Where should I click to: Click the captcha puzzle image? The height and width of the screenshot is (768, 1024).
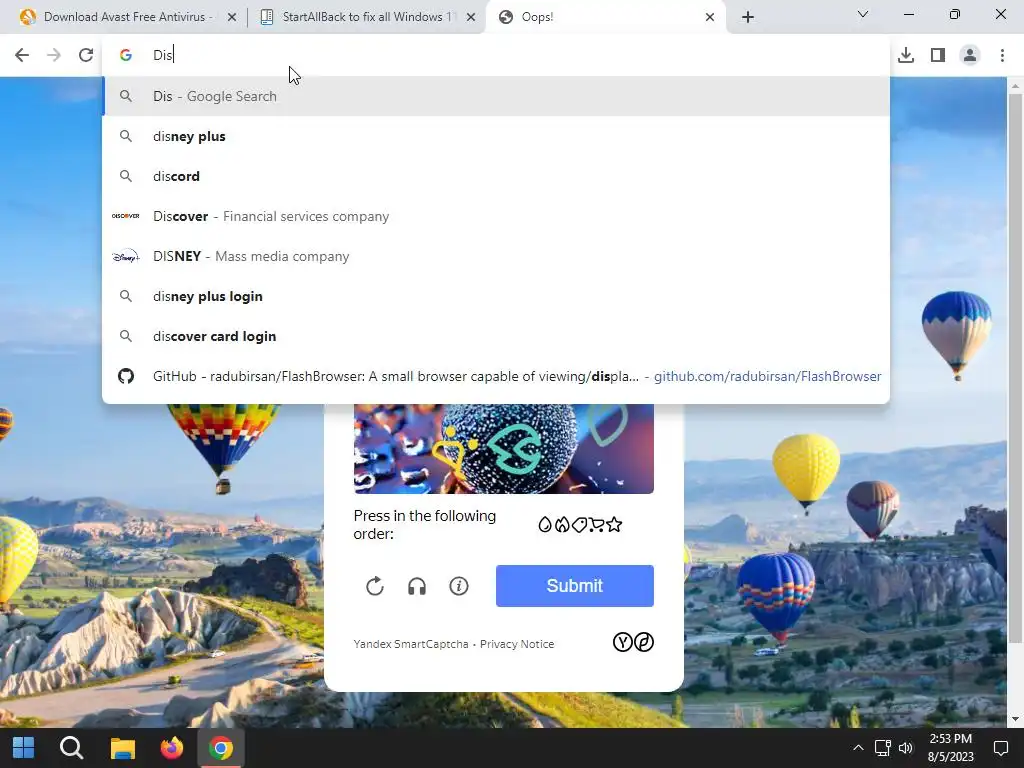(504, 449)
